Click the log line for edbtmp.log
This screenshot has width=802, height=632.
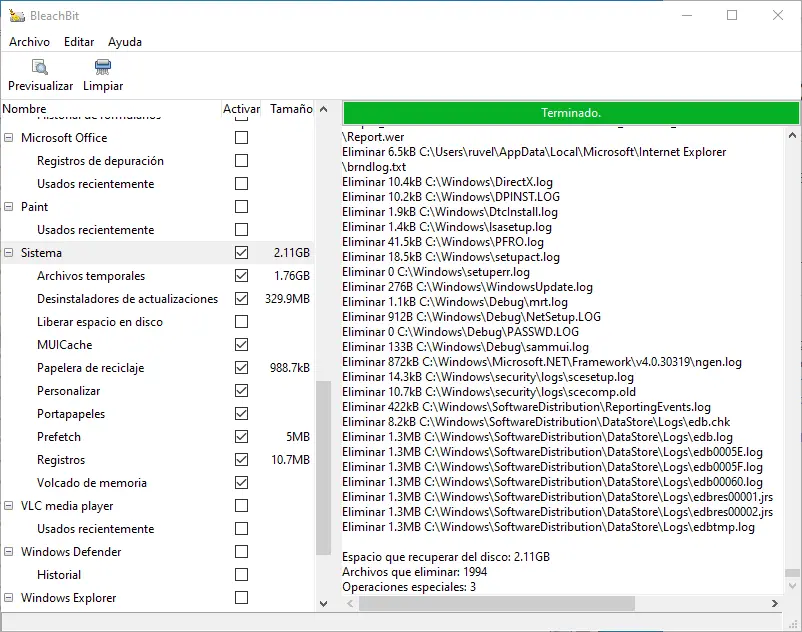point(548,527)
